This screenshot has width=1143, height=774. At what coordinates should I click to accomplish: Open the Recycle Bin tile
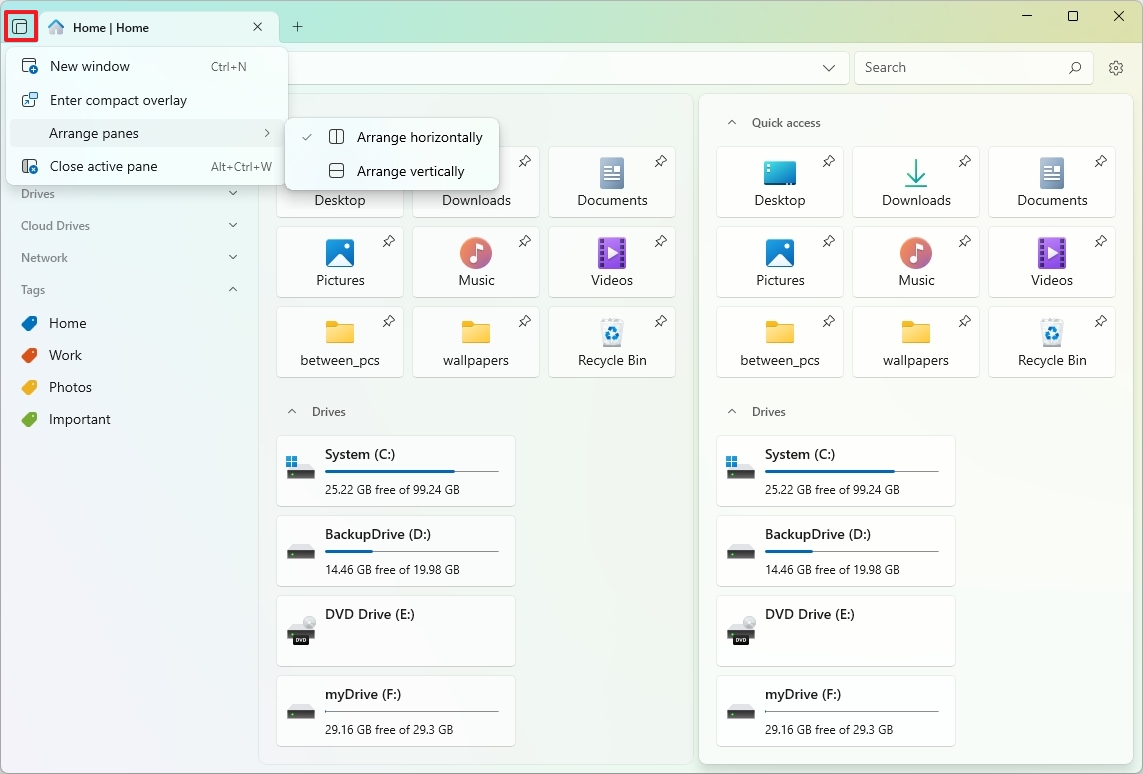coord(612,342)
